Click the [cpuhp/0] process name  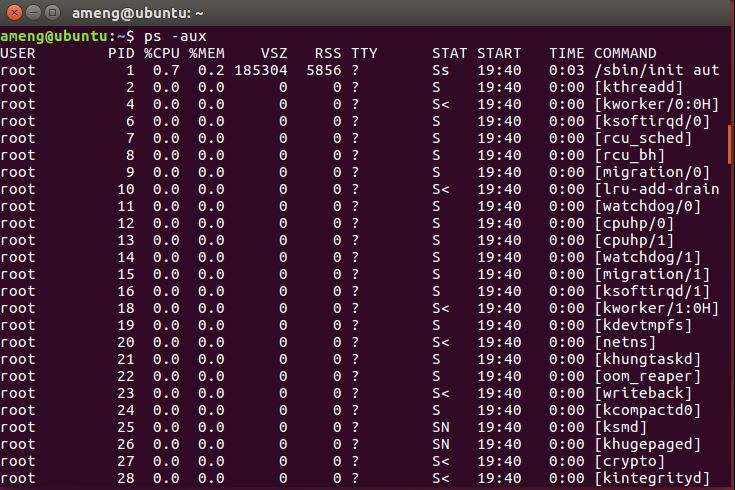click(634, 223)
